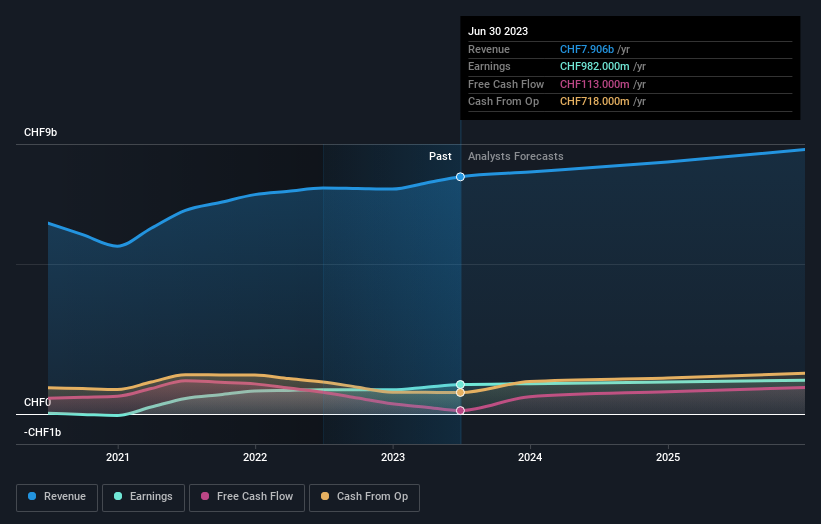Click the CHF113.000m free cash flow value

tap(594, 84)
